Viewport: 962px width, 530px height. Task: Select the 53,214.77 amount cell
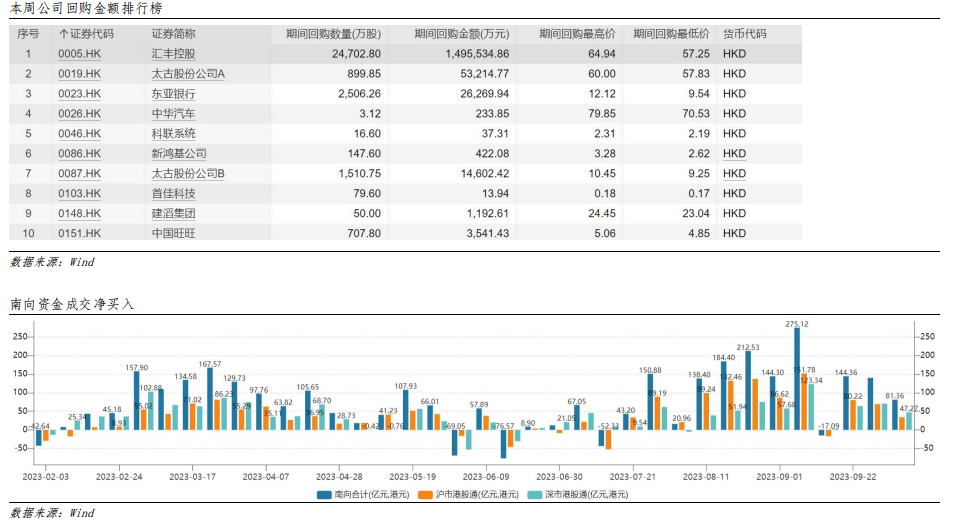(x=485, y=74)
